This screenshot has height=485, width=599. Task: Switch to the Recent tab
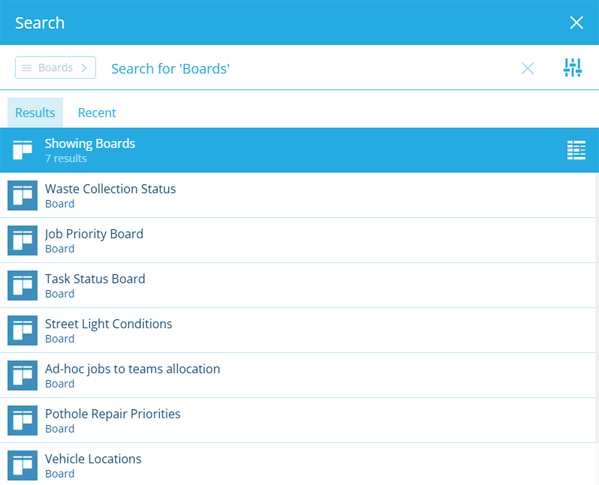pyautogui.click(x=97, y=113)
